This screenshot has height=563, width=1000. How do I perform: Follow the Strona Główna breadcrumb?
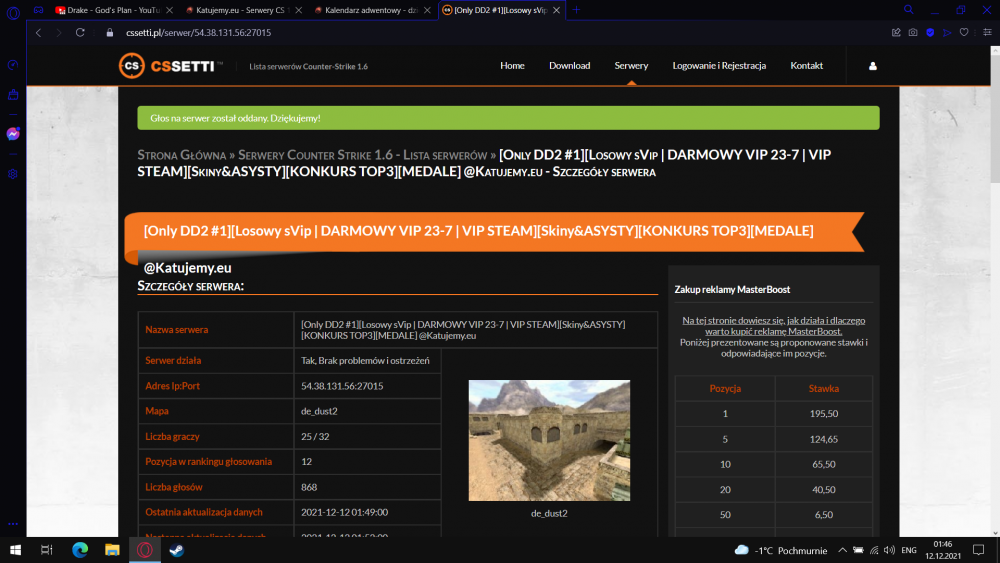point(182,155)
